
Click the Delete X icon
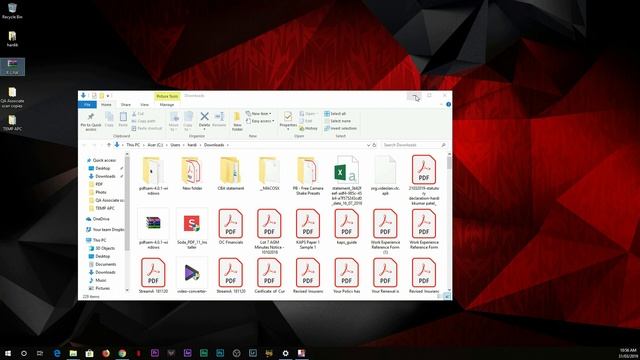click(204, 117)
